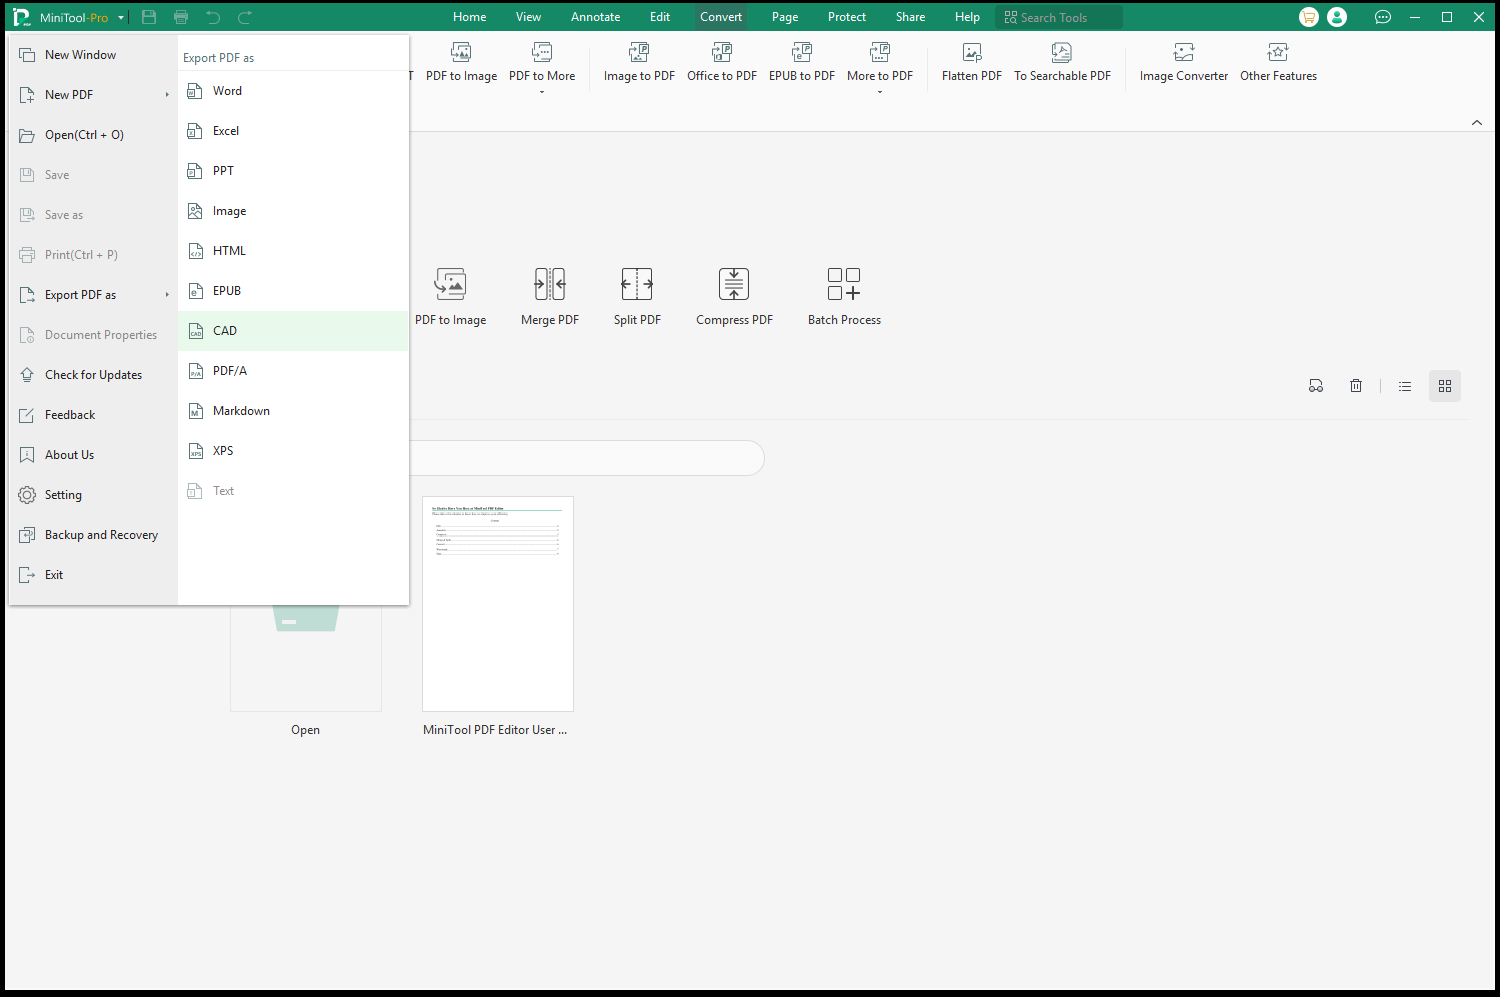Export PDF as PPT
The width and height of the screenshot is (1500, 997).
(x=293, y=171)
